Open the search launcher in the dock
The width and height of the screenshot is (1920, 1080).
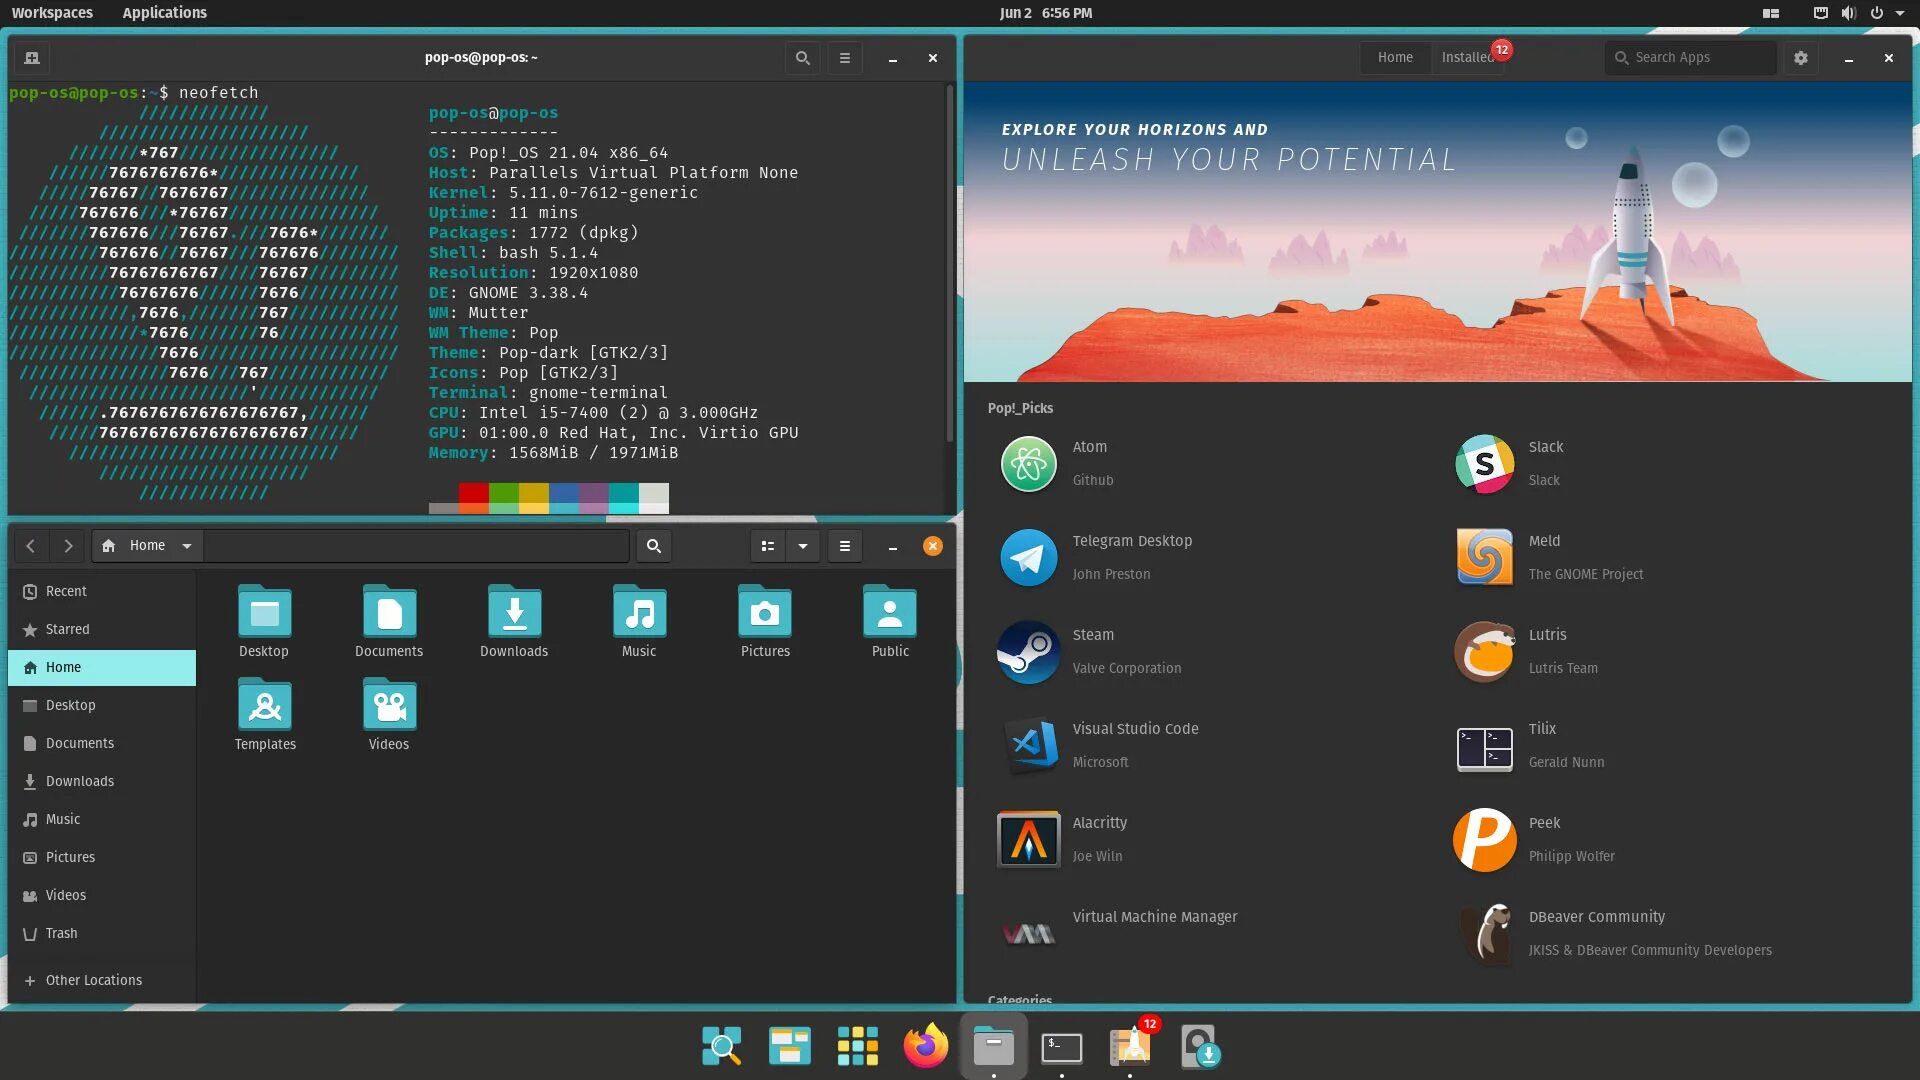pyautogui.click(x=721, y=1047)
